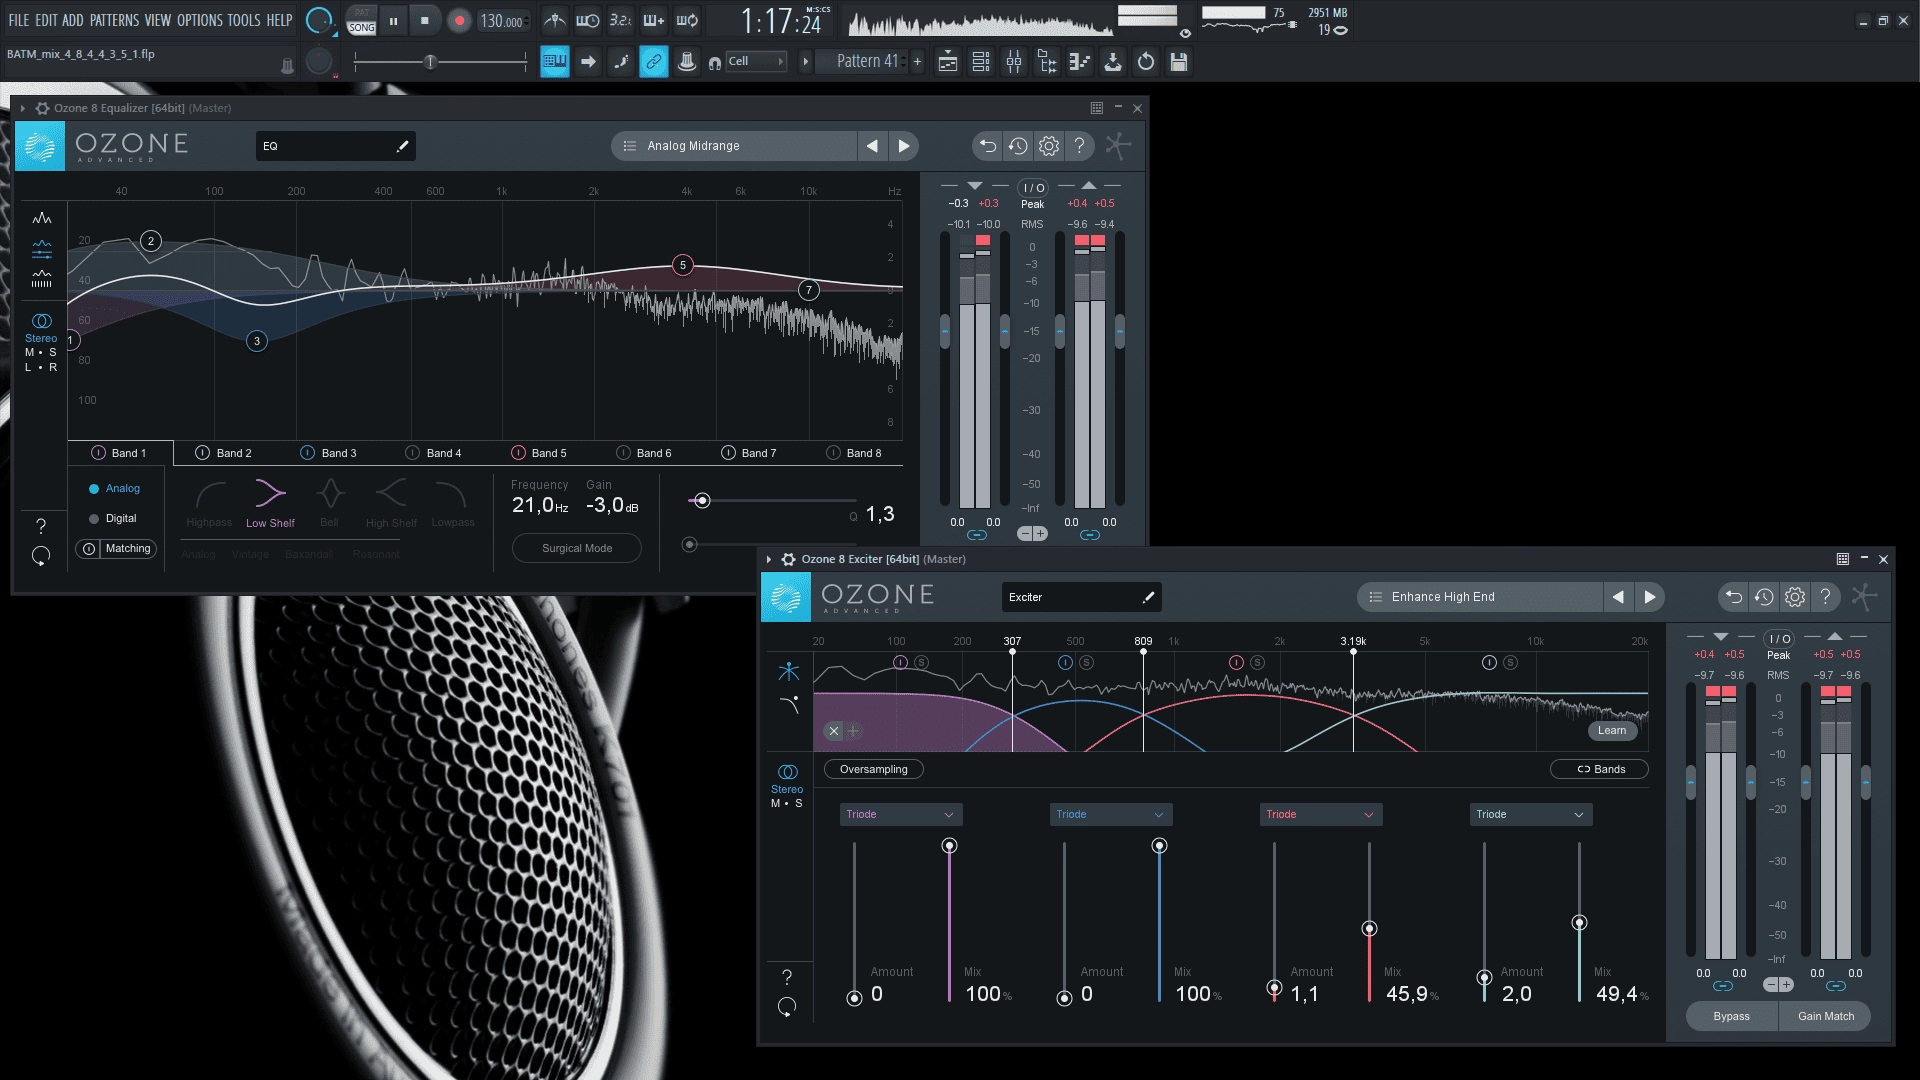1920x1080 pixels.
Task: Go to next preset in Exciter
Action: click(1650, 597)
